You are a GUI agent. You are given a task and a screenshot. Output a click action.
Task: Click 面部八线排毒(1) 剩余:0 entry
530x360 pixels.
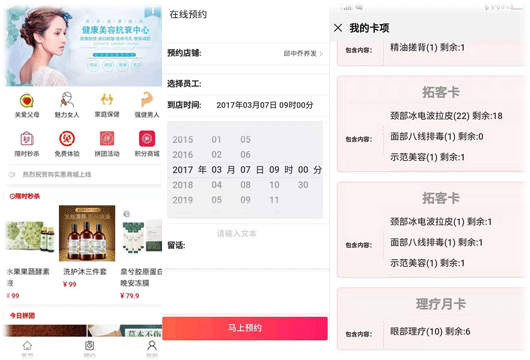(x=437, y=137)
